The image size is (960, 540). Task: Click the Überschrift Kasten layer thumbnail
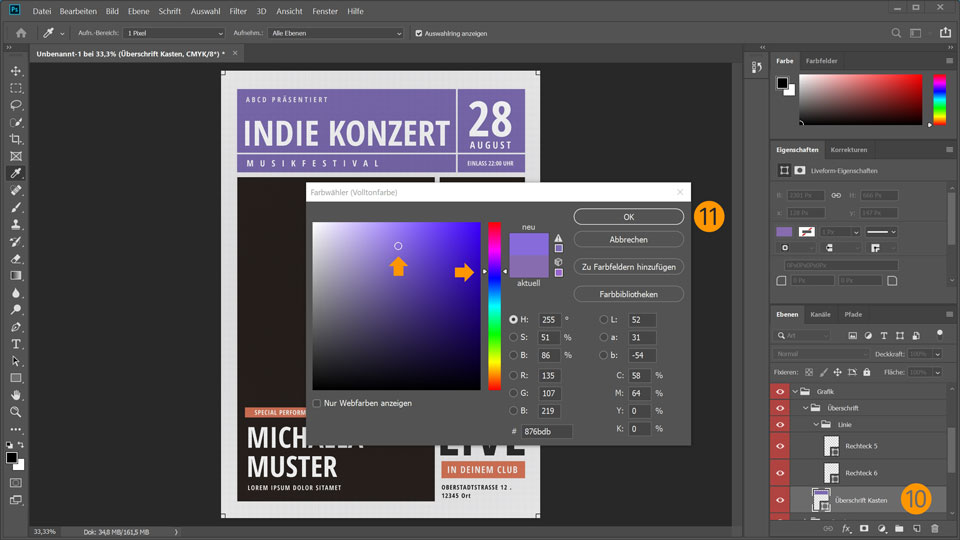820,500
